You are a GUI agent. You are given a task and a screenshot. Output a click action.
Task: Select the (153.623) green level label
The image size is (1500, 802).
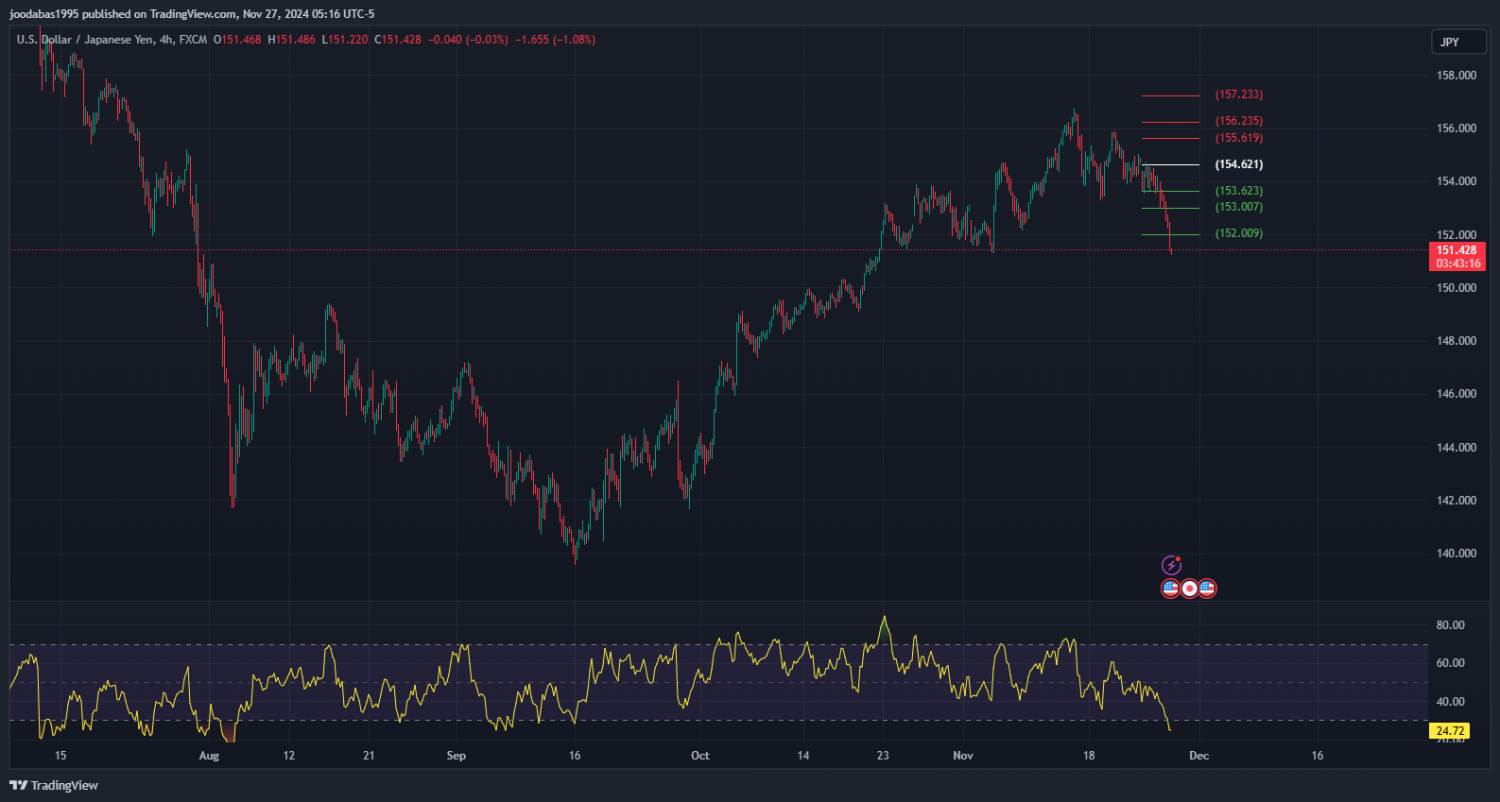(x=1239, y=191)
